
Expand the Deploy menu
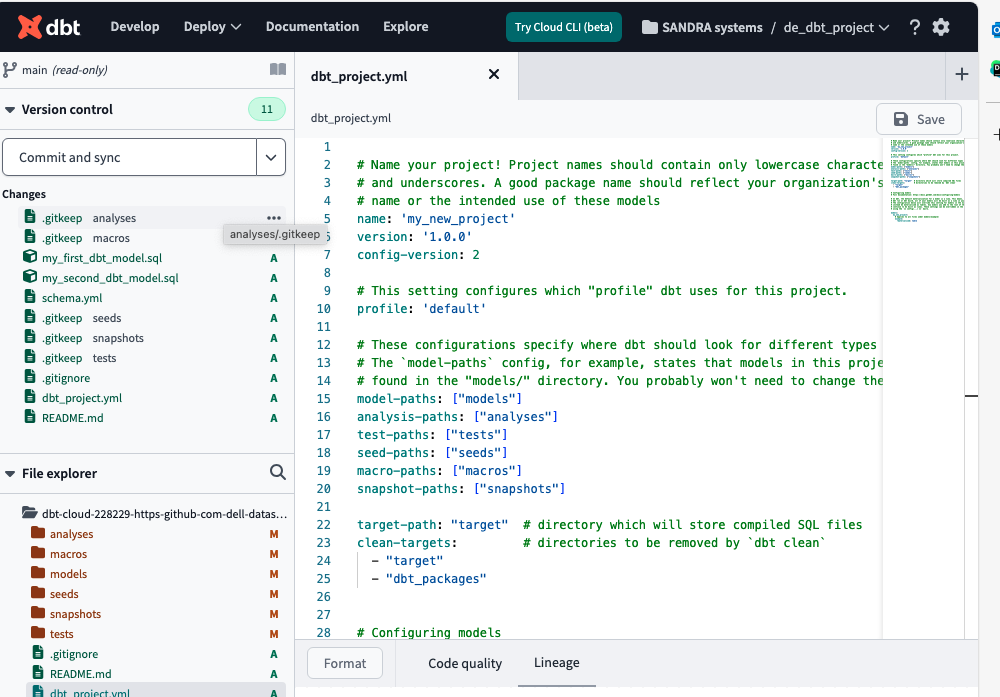click(x=212, y=27)
